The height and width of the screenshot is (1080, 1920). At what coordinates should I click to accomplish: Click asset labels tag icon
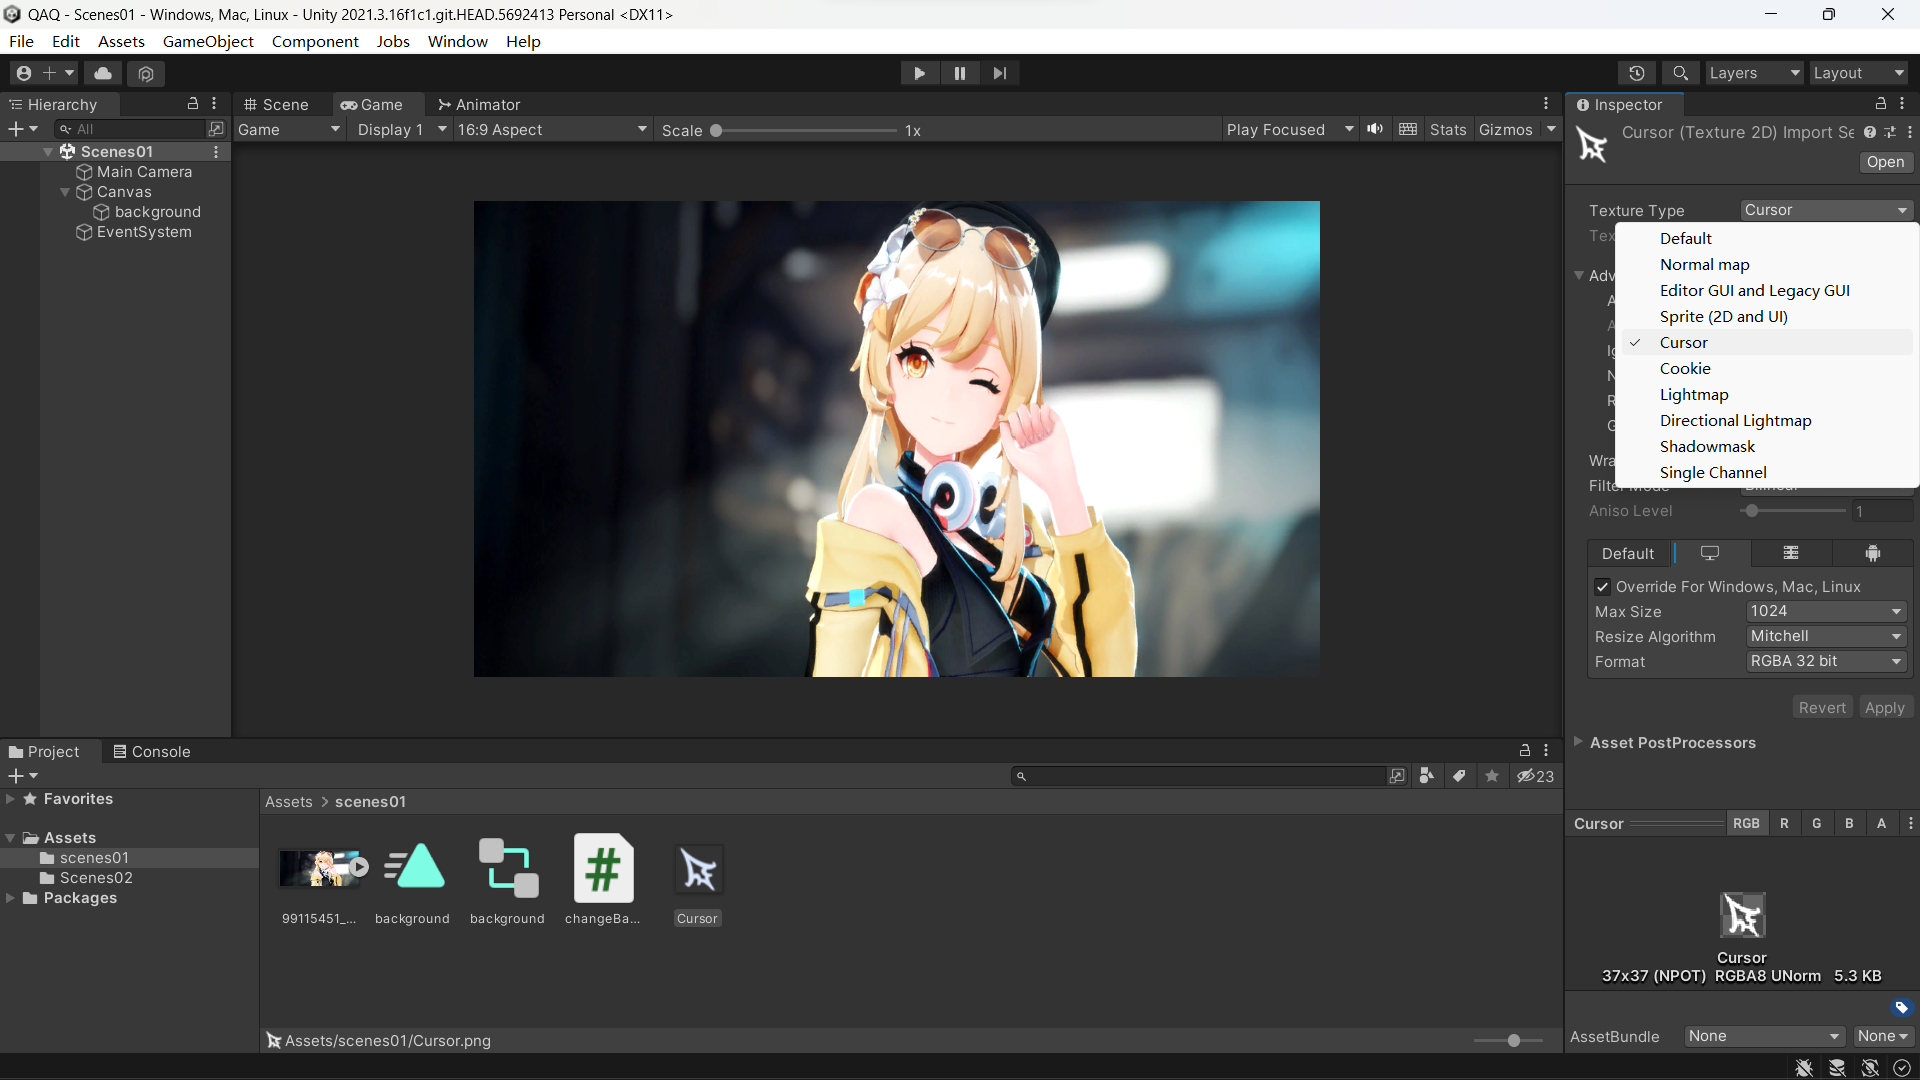coord(1901,1007)
